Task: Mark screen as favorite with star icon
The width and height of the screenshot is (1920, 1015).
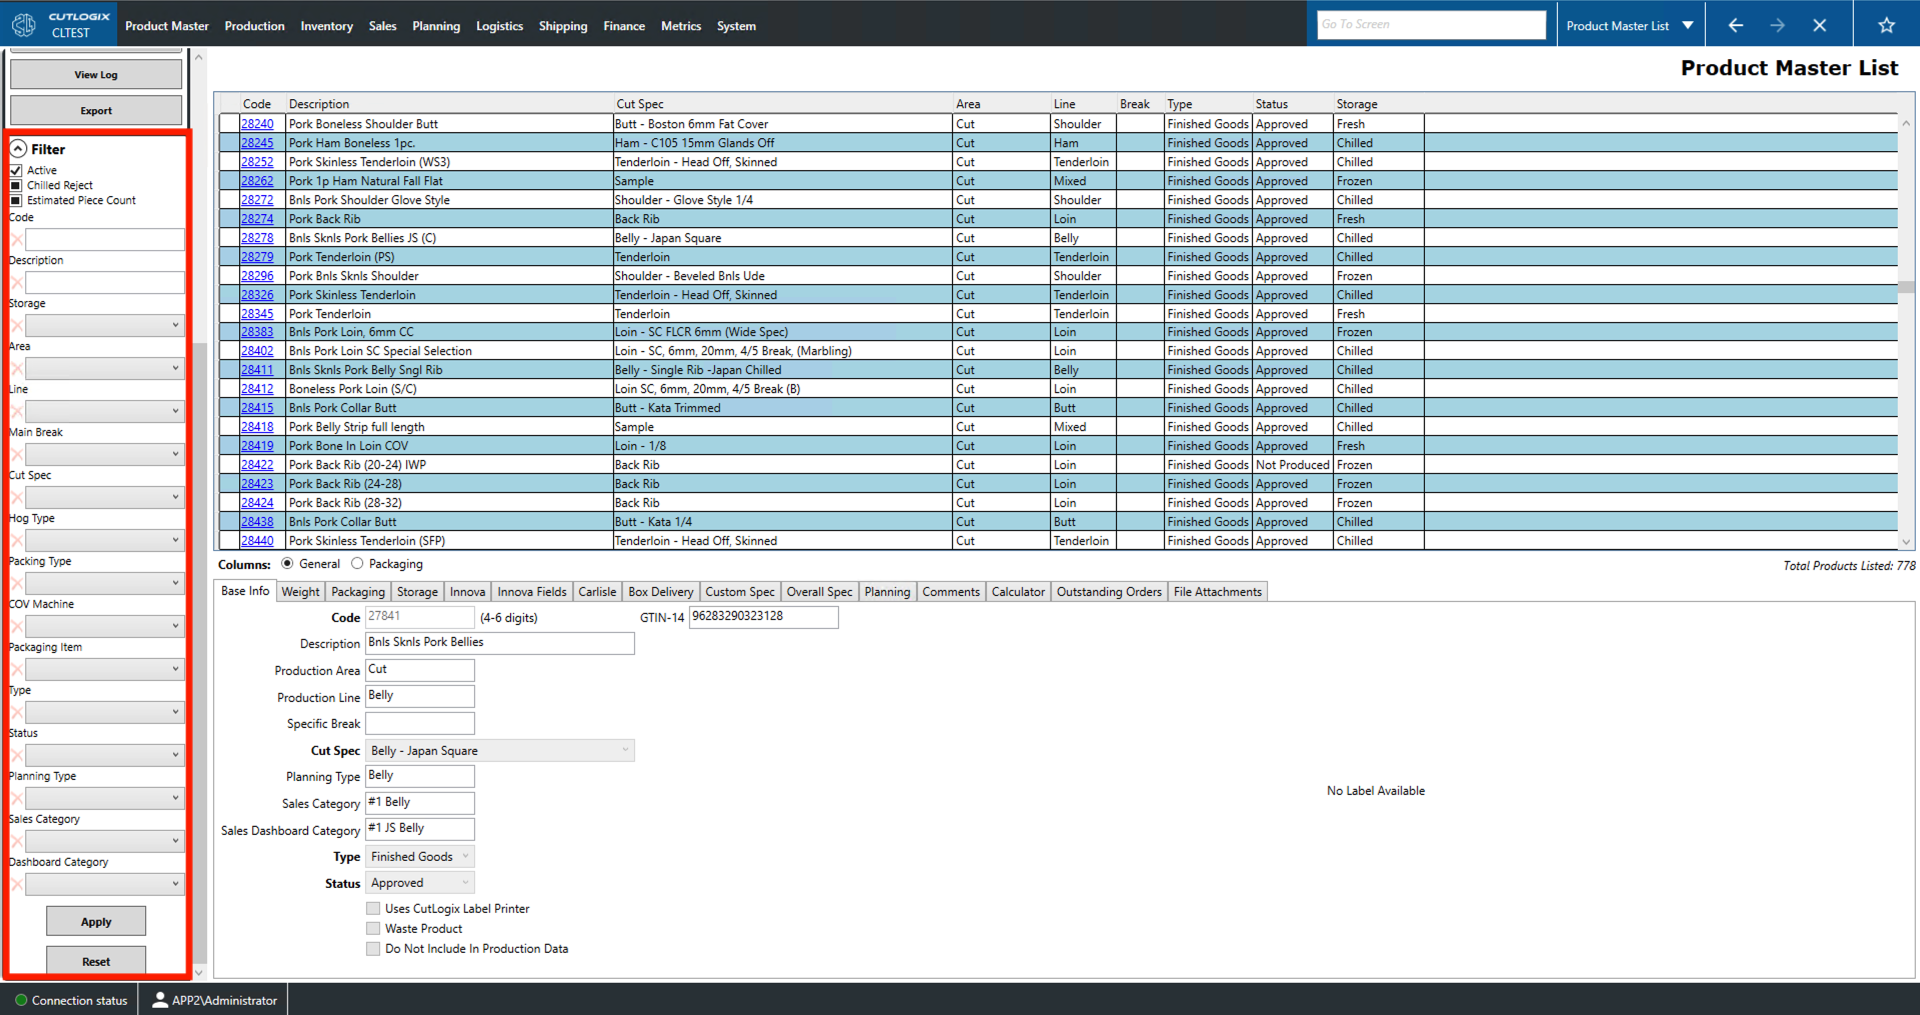Action: click(1888, 24)
